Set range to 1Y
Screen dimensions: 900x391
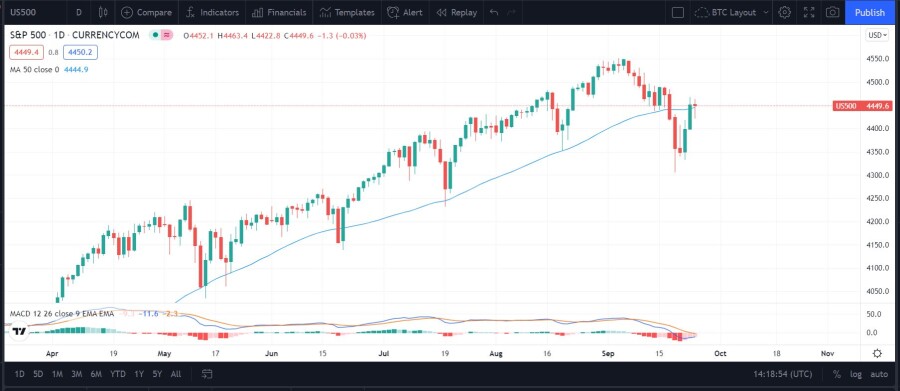coord(139,374)
